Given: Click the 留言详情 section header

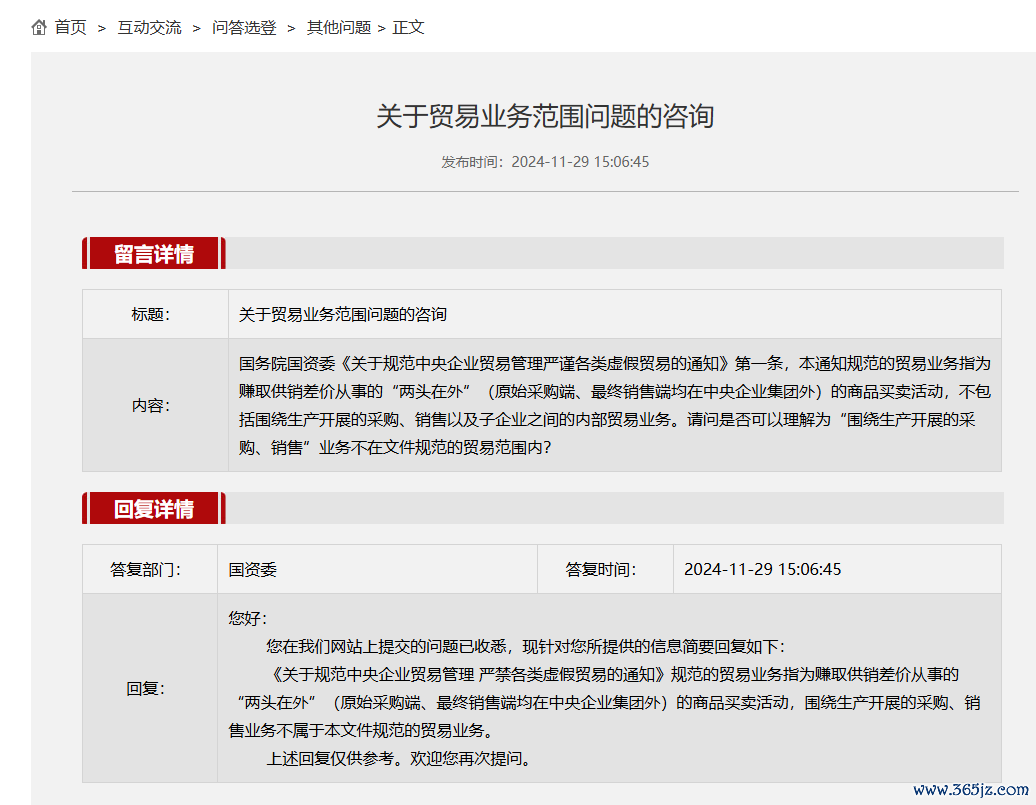Looking at the screenshot, I should click(x=154, y=253).
